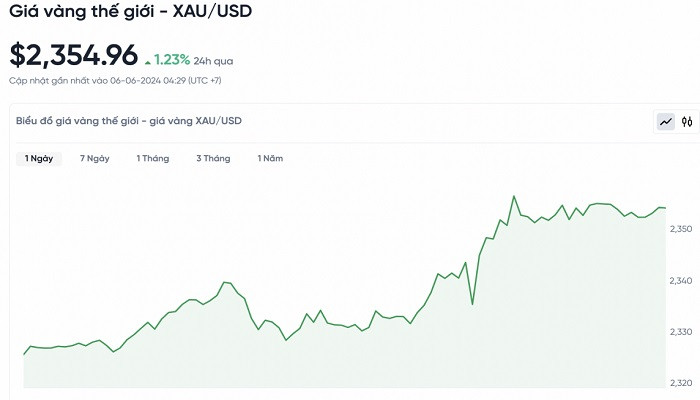Show the 1 Tháng chart period
This screenshot has width=700, height=400.
coord(153,158)
